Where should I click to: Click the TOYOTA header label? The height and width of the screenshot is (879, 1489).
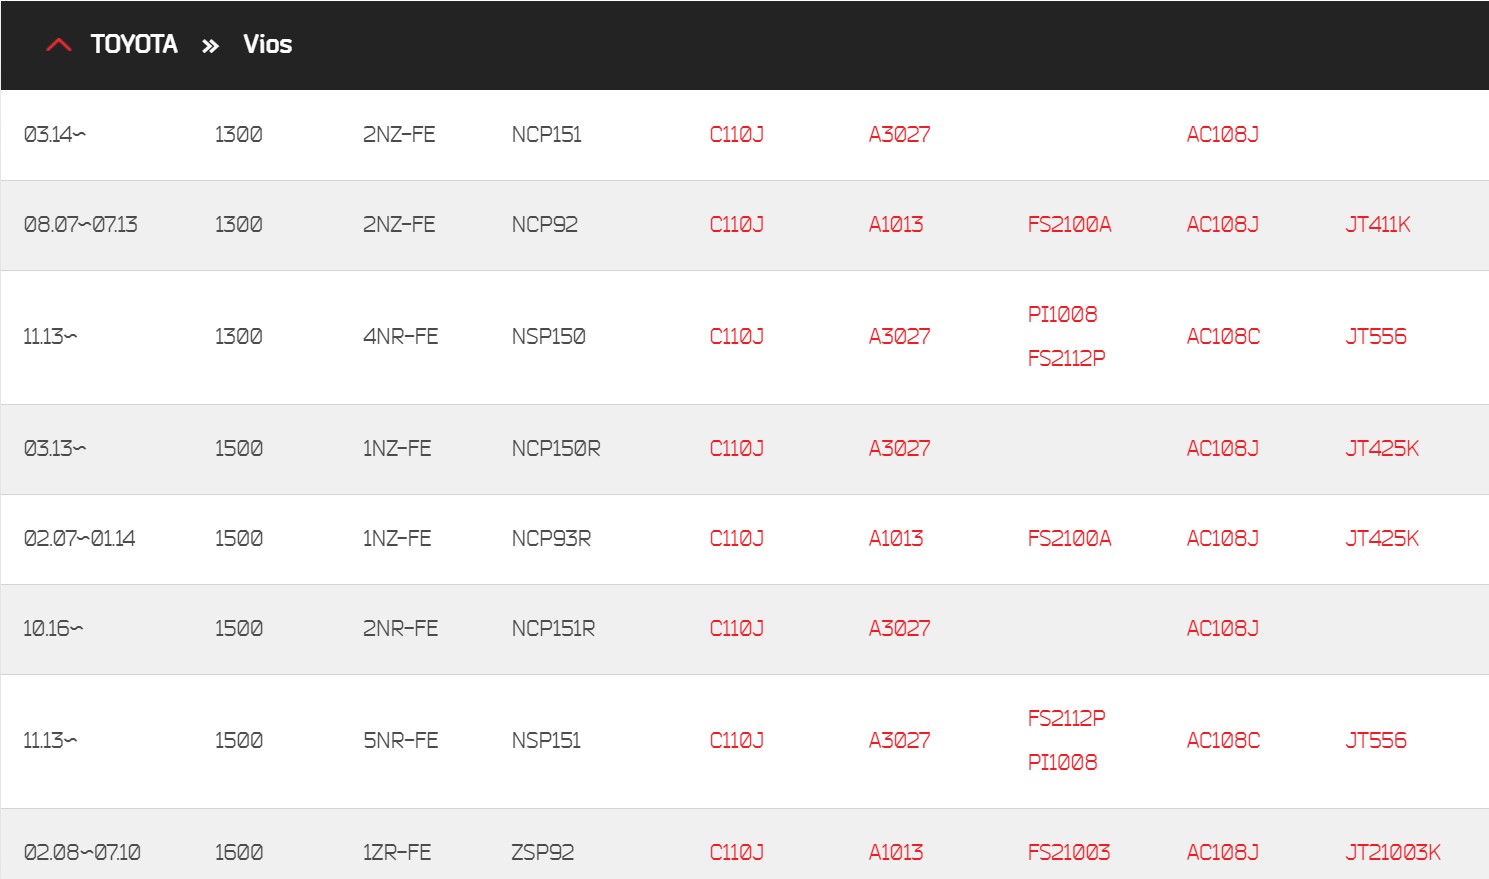[x=134, y=44]
